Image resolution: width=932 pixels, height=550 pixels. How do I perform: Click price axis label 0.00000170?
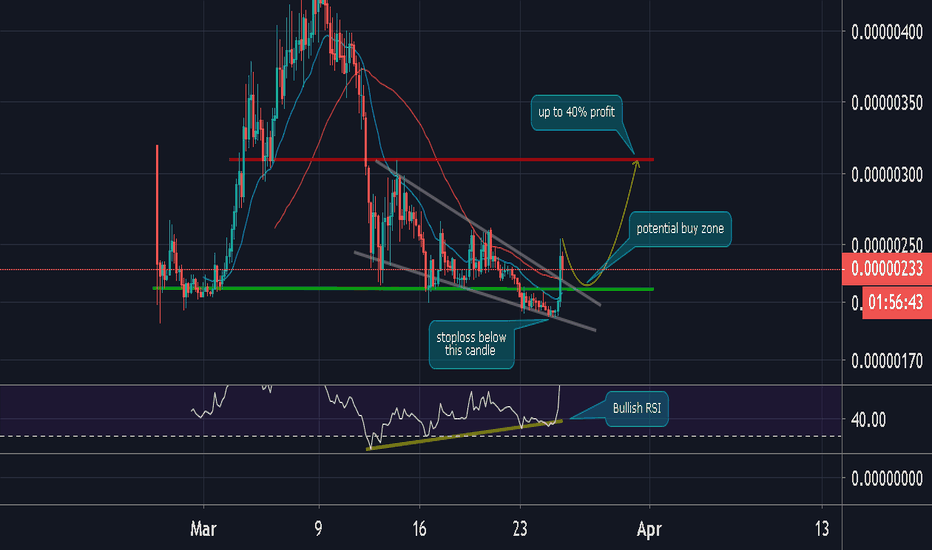[887, 360]
